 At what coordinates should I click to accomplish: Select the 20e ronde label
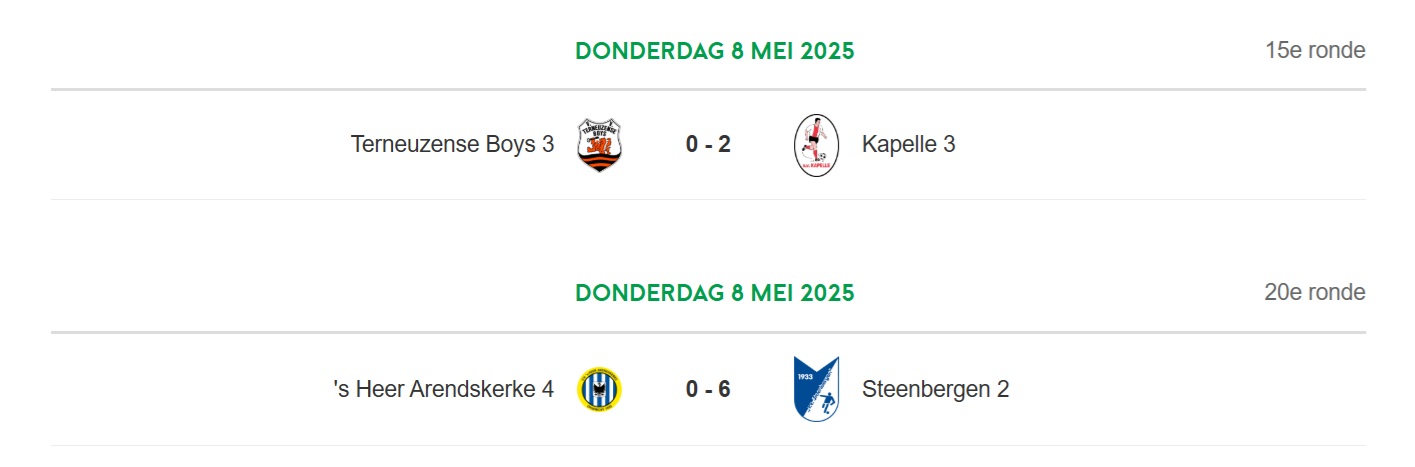point(1315,292)
